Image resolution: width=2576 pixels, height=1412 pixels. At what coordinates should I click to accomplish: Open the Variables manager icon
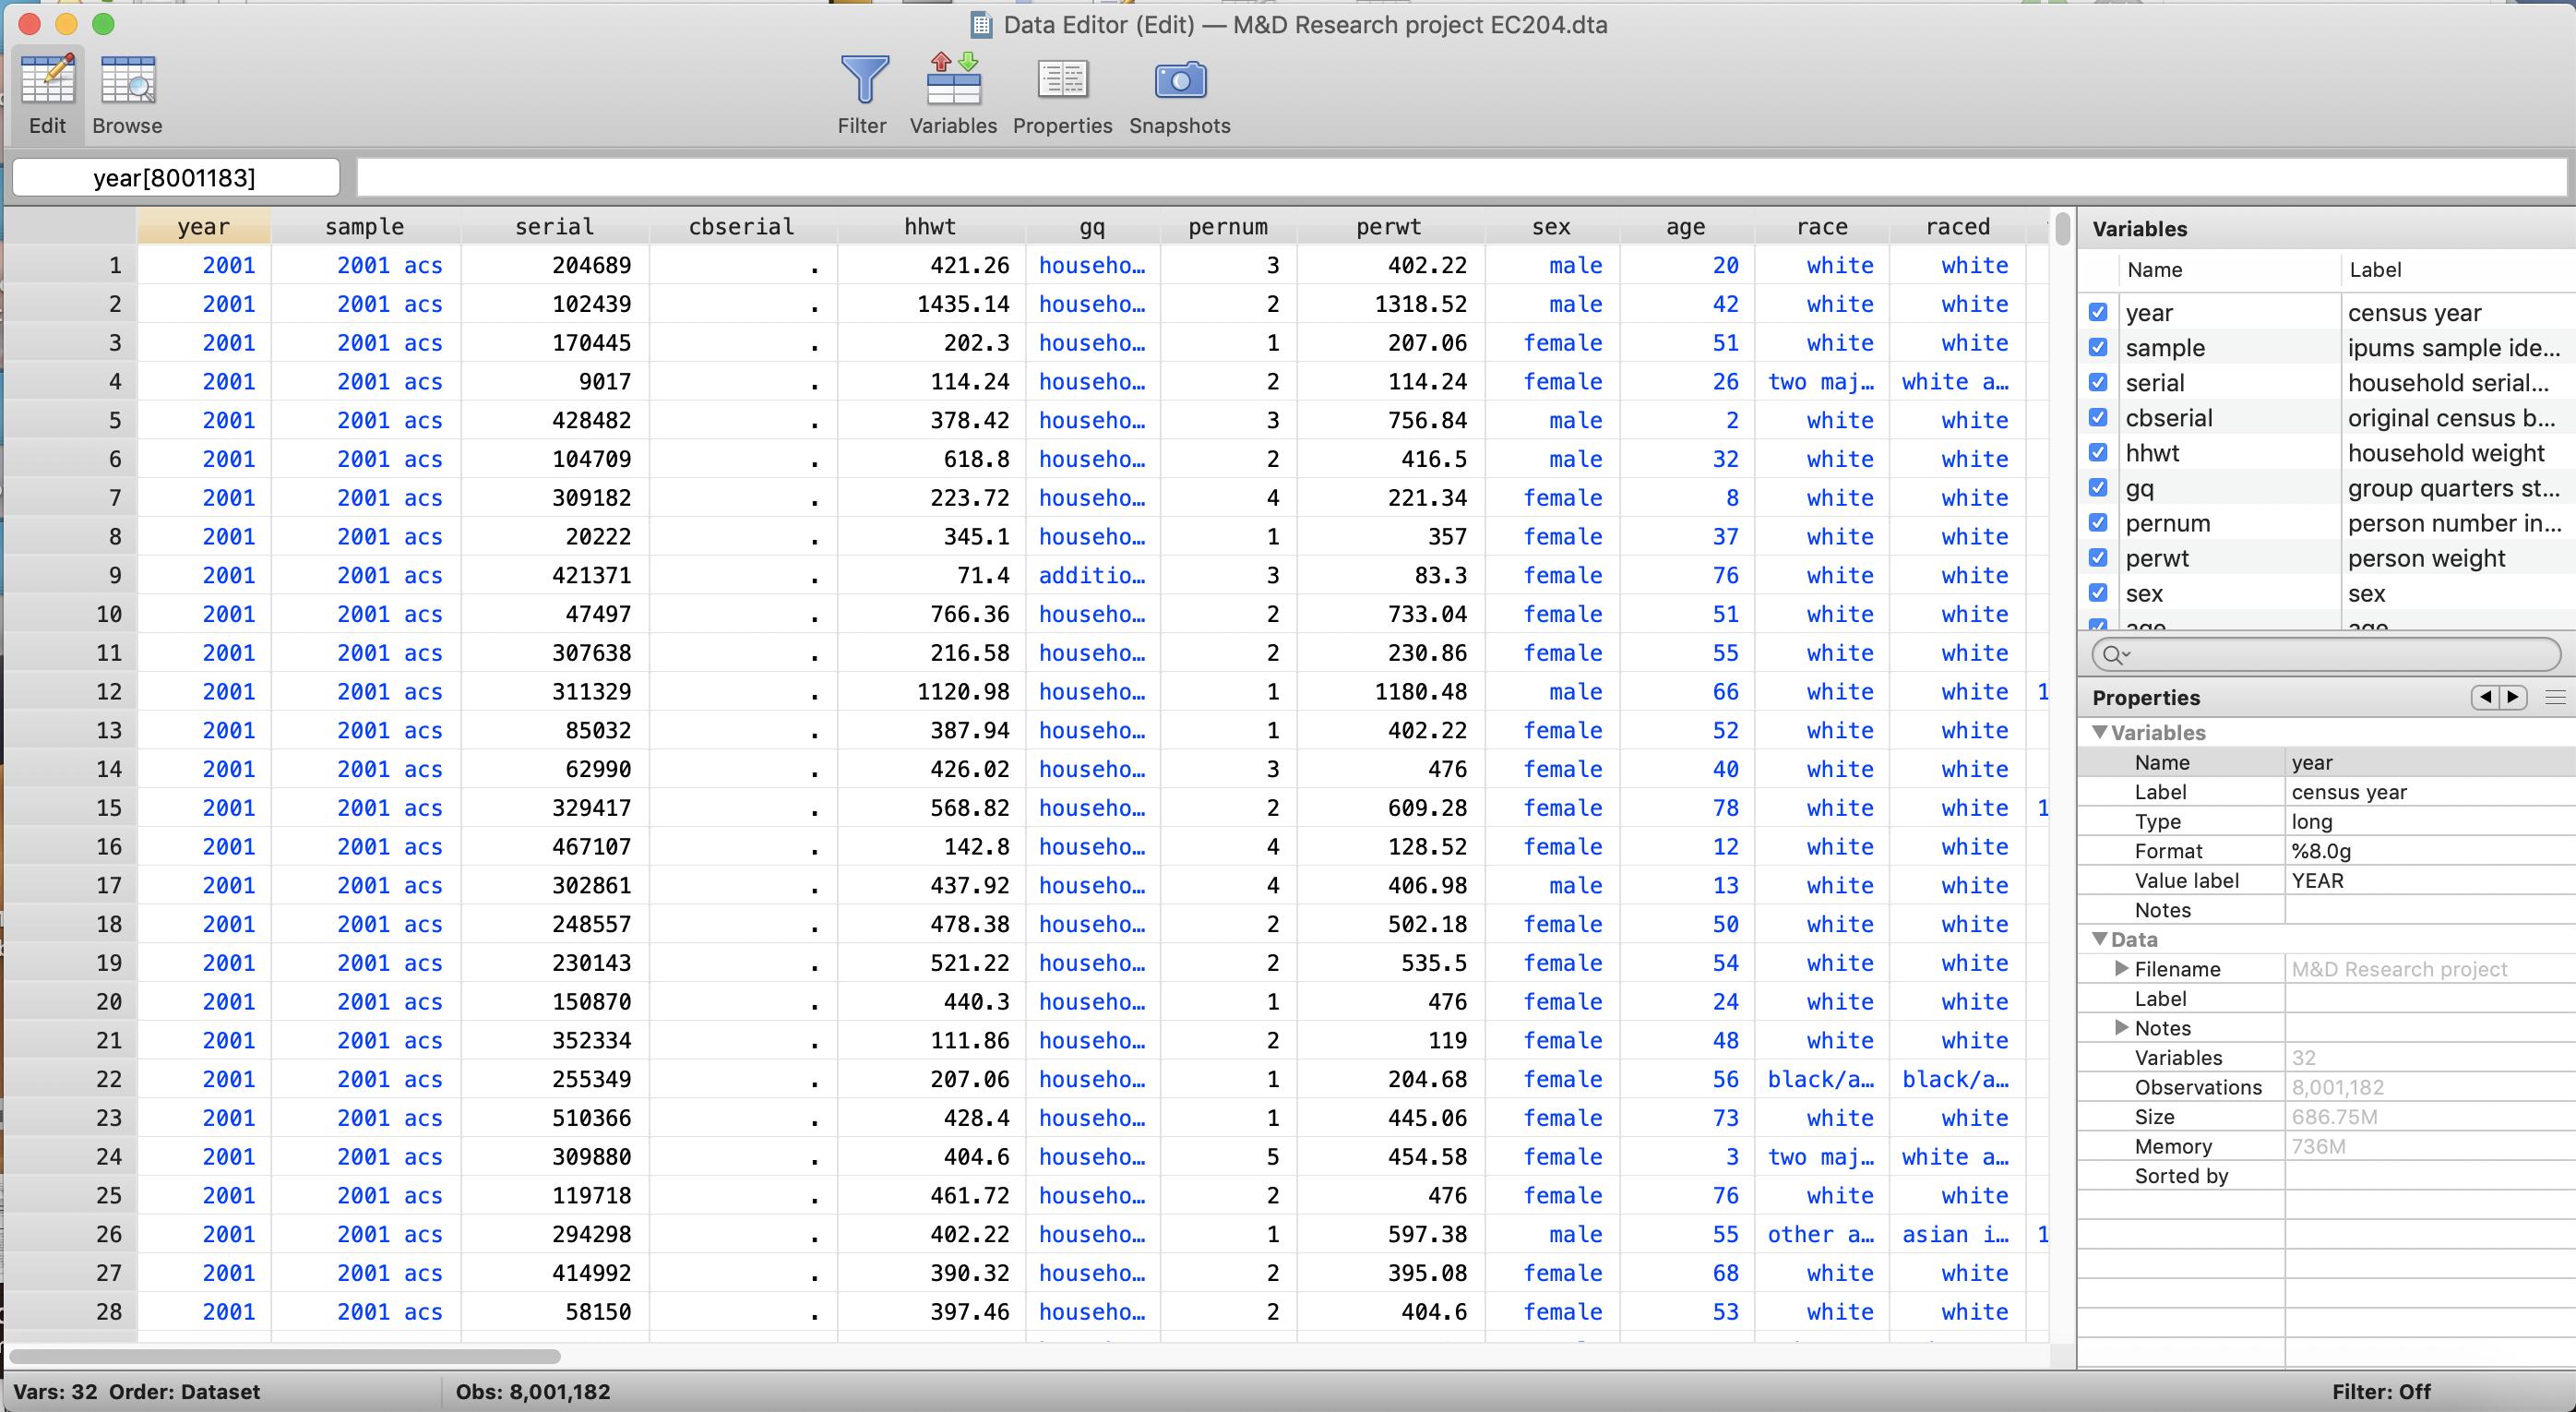(x=953, y=80)
